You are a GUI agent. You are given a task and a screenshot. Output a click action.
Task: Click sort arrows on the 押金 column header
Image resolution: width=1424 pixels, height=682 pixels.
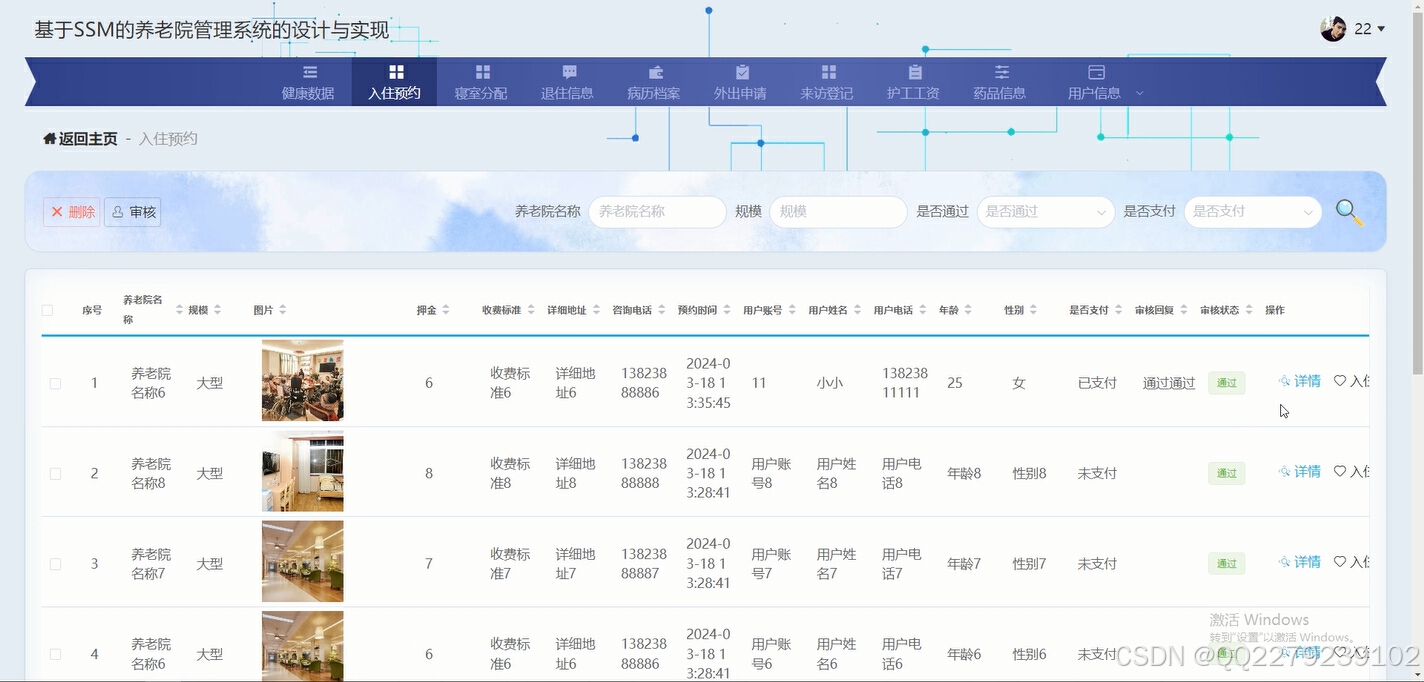click(x=447, y=309)
